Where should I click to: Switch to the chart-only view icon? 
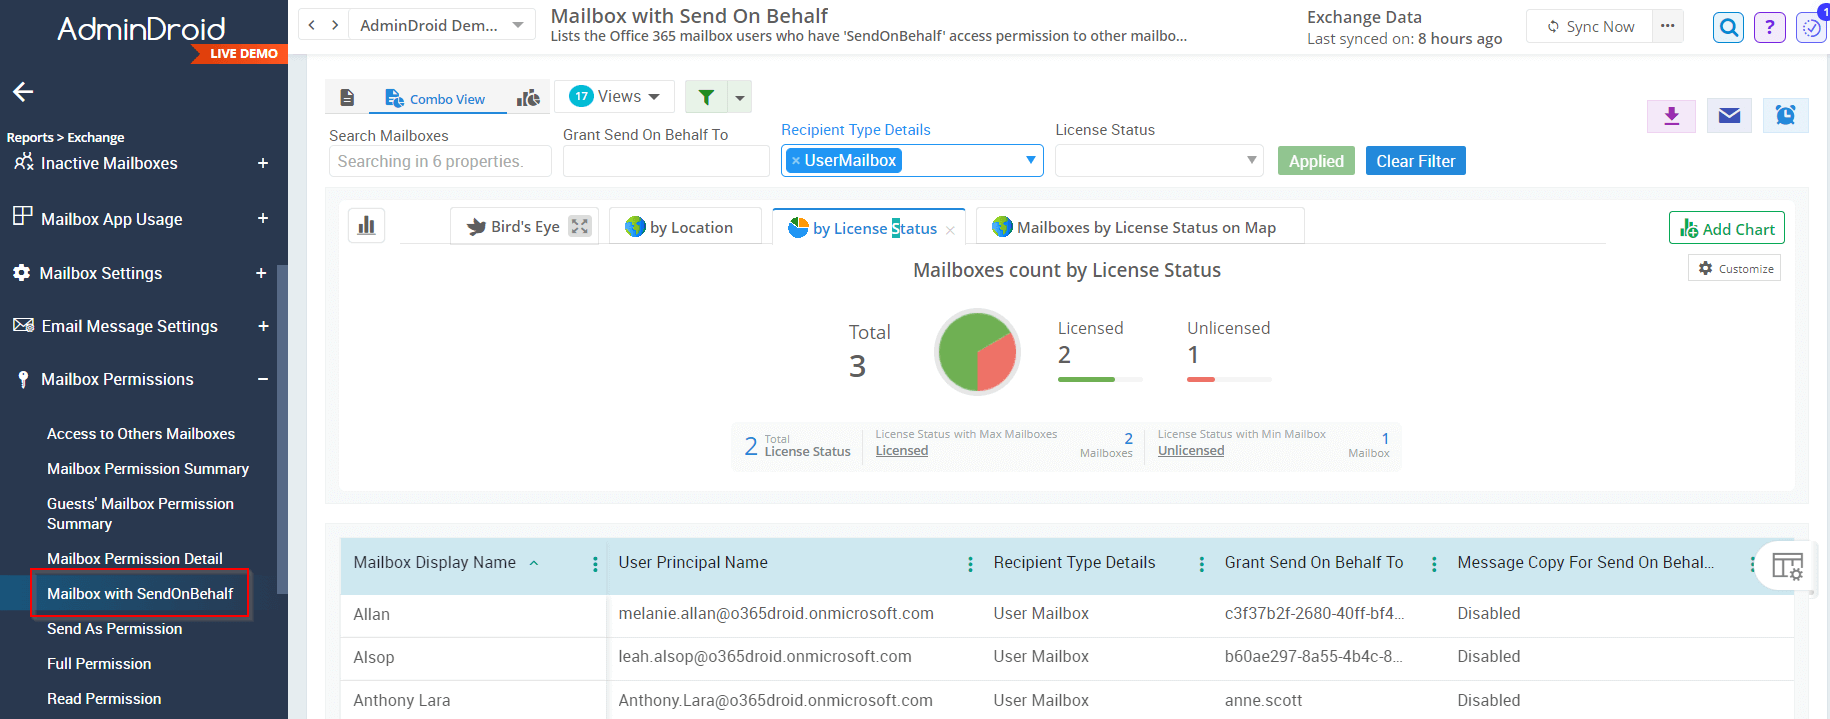(528, 98)
